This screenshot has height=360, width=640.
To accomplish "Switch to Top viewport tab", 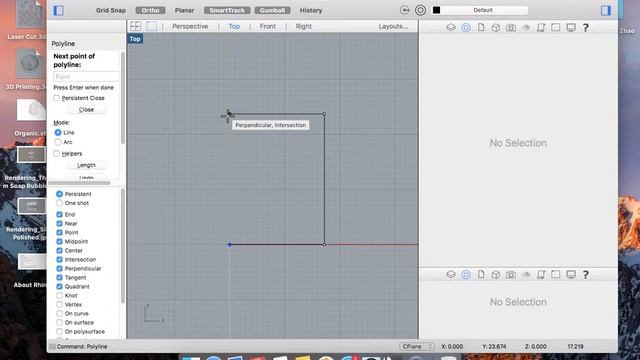I will 234,26.
